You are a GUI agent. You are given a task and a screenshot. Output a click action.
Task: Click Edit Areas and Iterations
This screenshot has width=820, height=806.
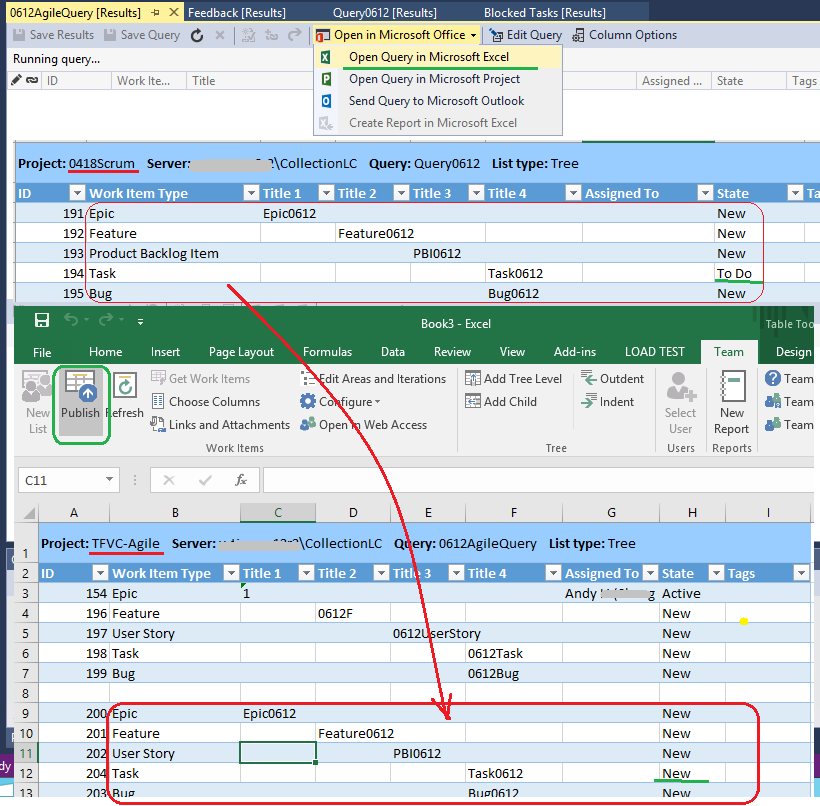pos(373,379)
